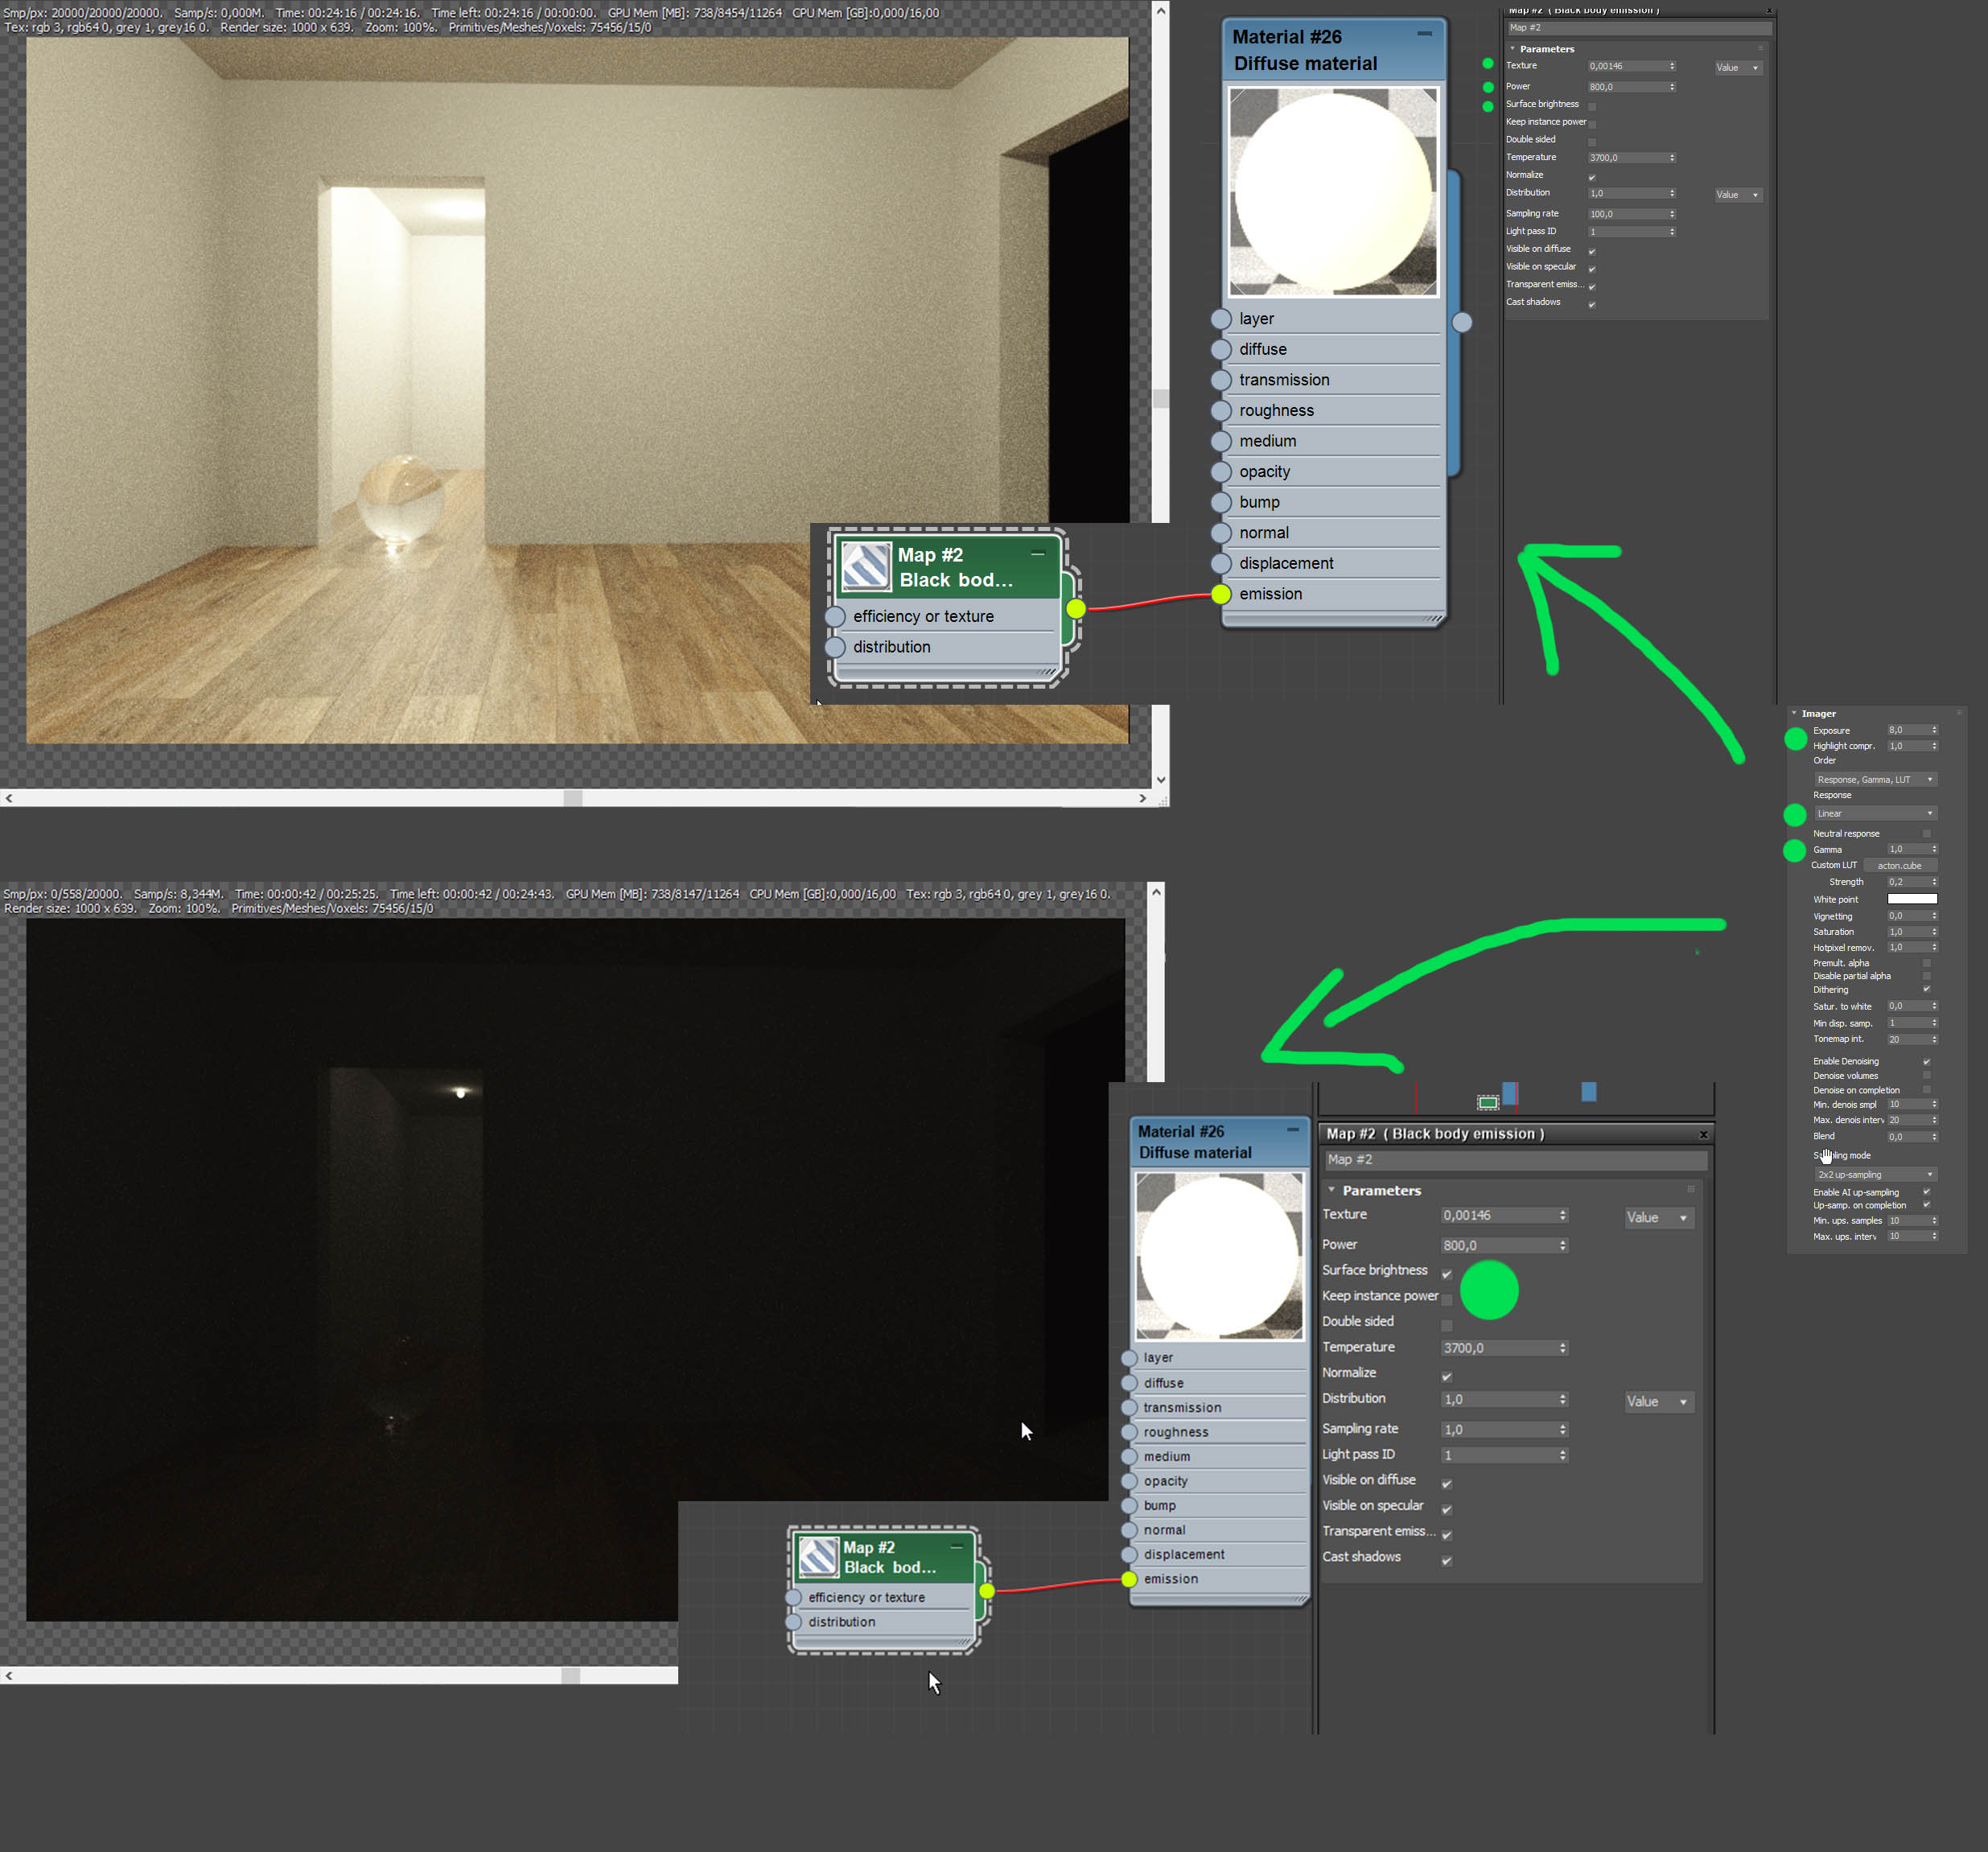Open the Response Linear dropdown
The width and height of the screenshot is (1988, 1852).
(x=1875, y=813)
